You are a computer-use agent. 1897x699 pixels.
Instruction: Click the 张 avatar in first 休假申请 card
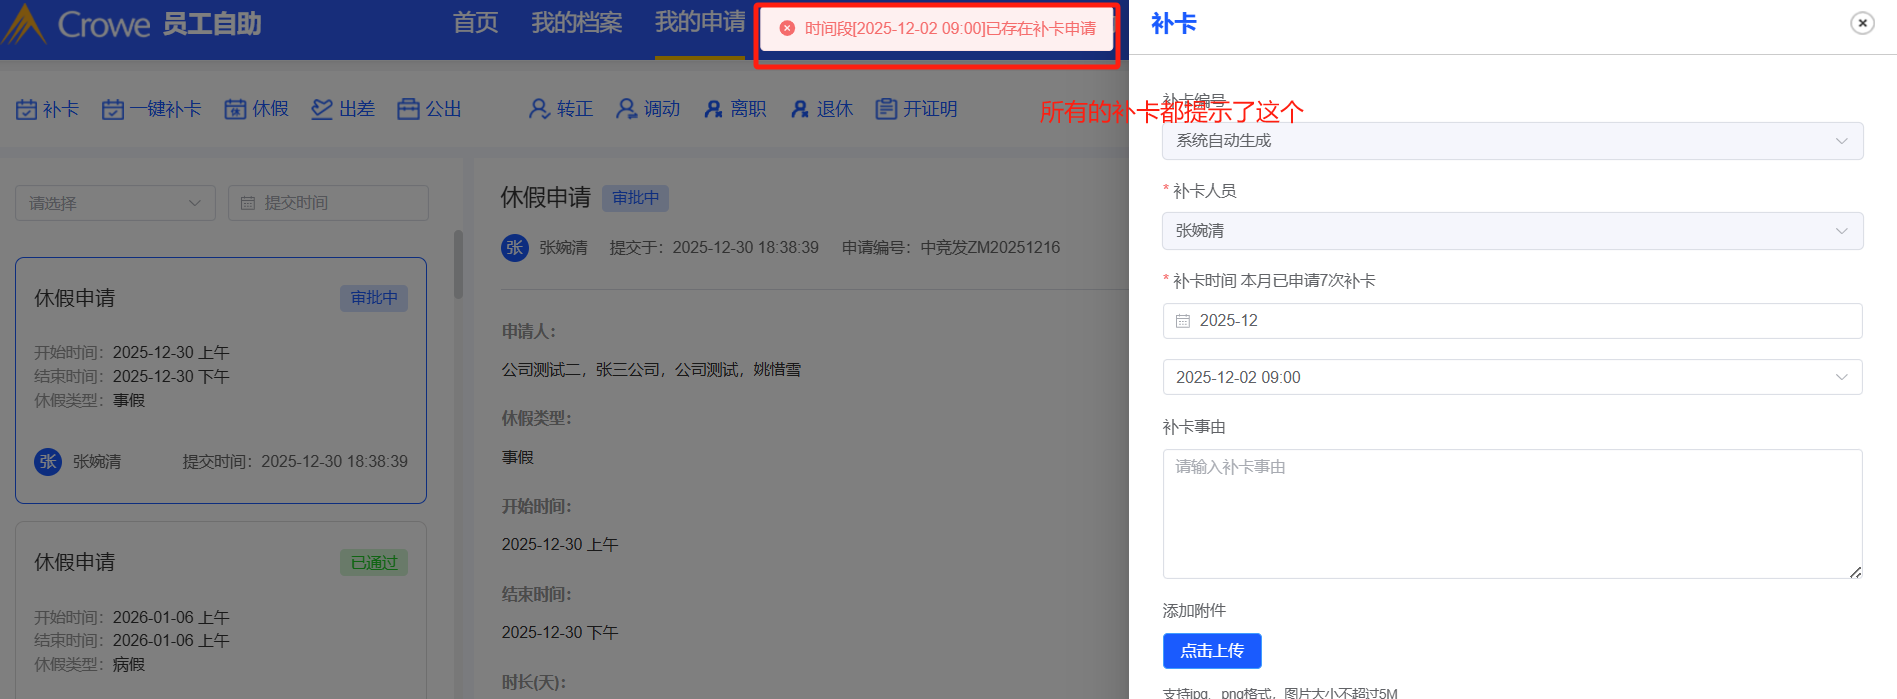[48, 461]
